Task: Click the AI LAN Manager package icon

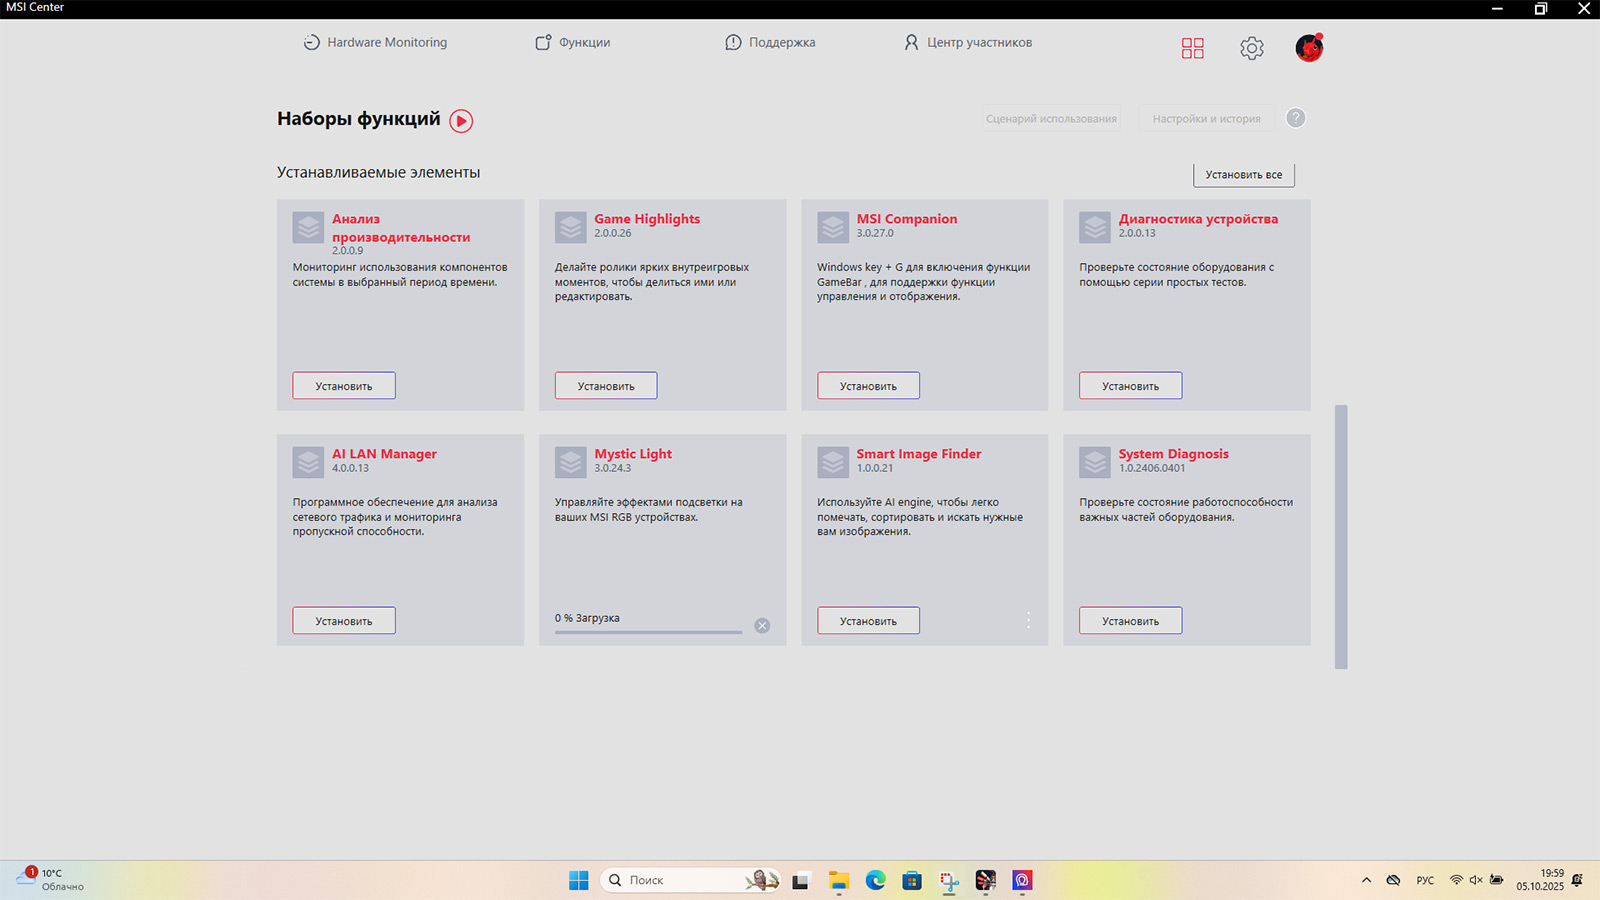Action: click(x=308, y=462)
